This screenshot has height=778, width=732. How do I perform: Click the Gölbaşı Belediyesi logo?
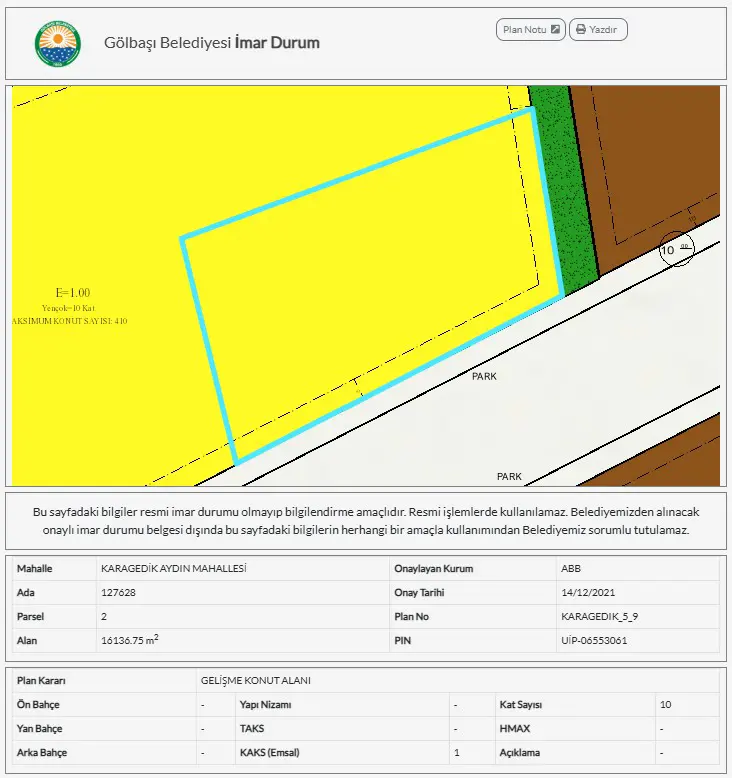click(58, 44)
